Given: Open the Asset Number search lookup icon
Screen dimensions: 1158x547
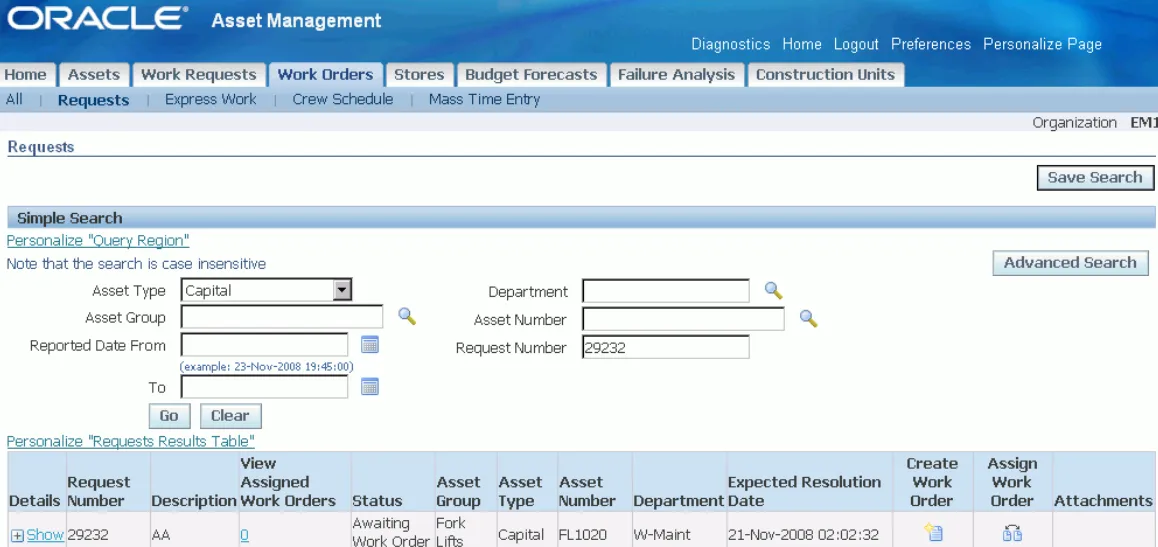Looking at the screenshot, I should 809,319.
